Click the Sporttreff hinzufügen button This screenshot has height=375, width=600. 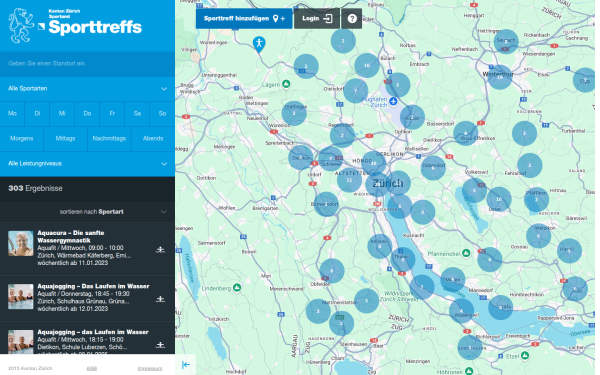click(244, 18)
